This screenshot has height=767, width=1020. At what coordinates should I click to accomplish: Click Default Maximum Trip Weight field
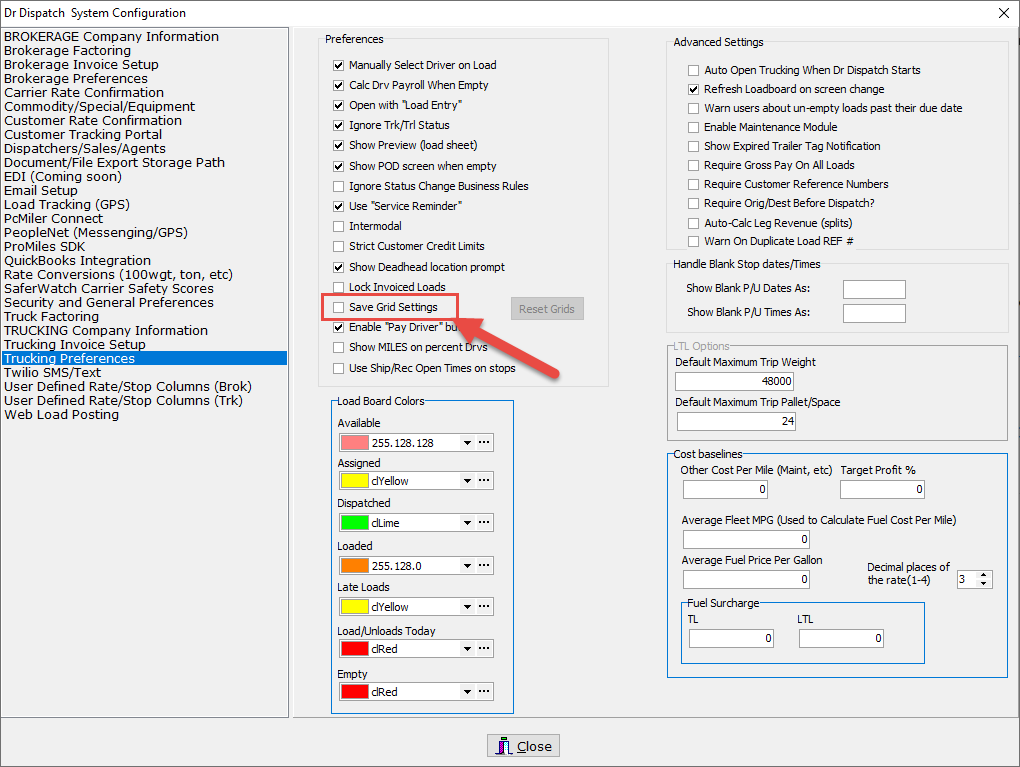[x=734, y=381]
